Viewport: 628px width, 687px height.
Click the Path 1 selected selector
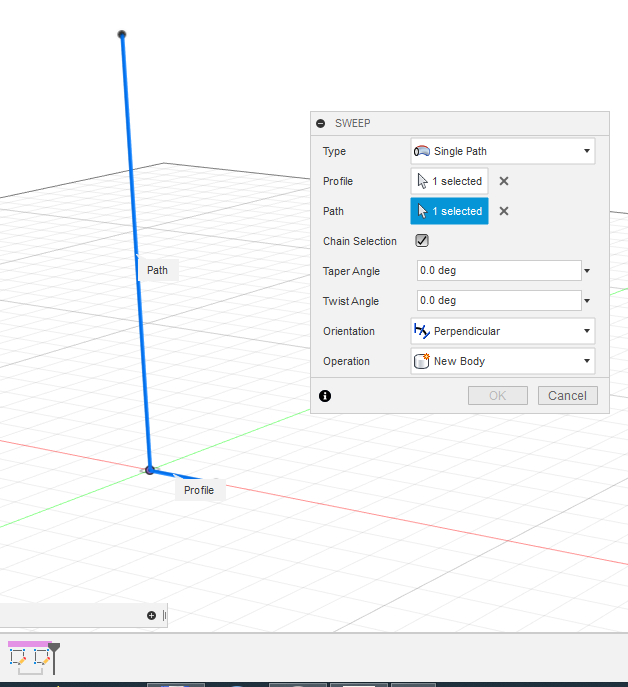tap(449, 211)
